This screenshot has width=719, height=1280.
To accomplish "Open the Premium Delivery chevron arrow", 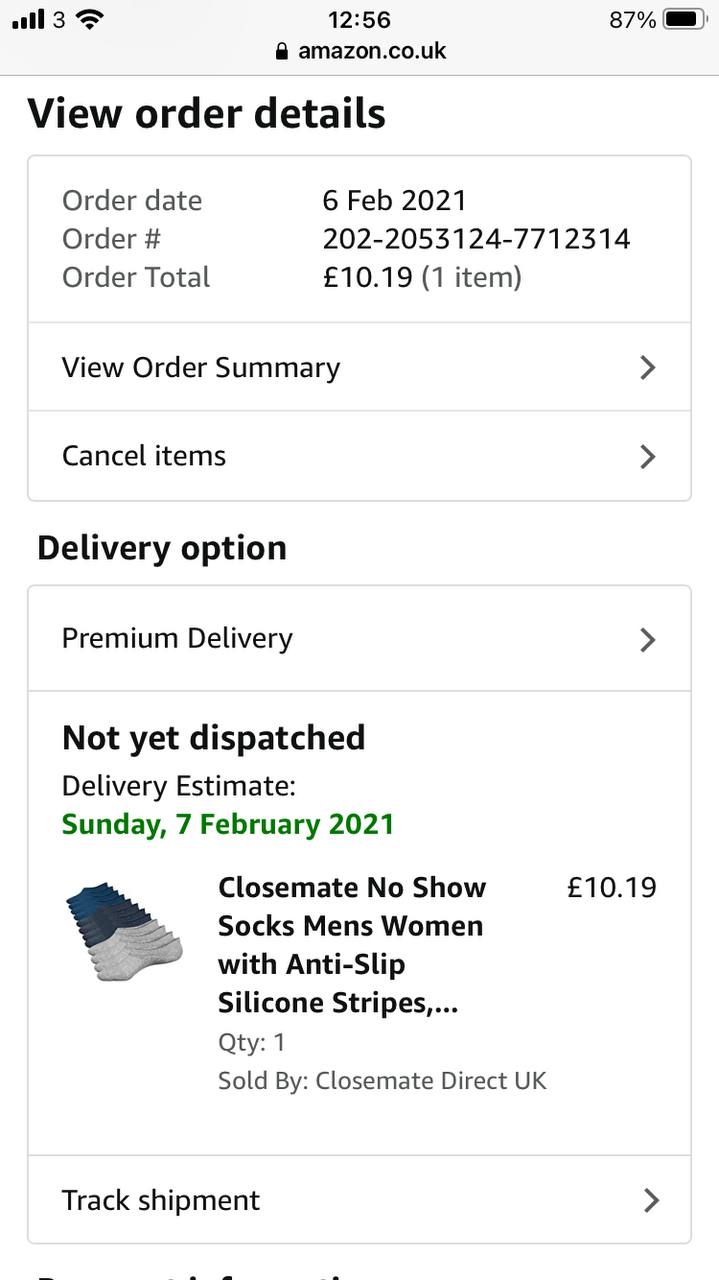I will point(647,639).
